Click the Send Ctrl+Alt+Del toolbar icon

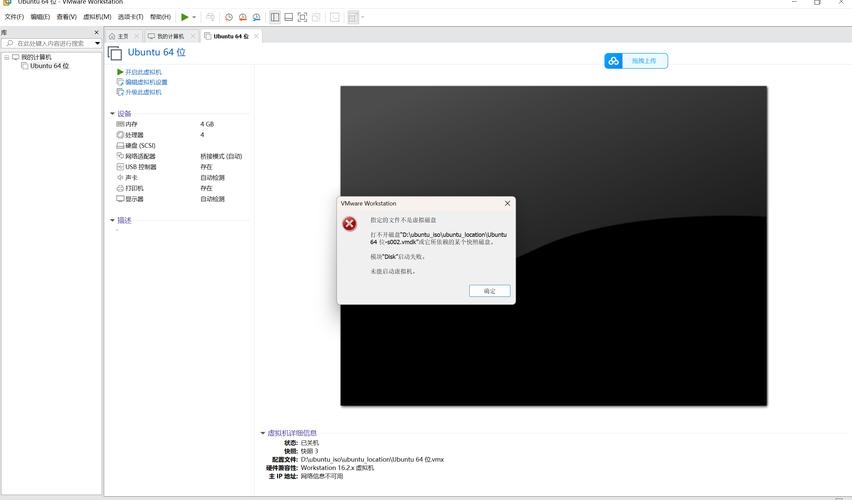(x=210, y=17)
